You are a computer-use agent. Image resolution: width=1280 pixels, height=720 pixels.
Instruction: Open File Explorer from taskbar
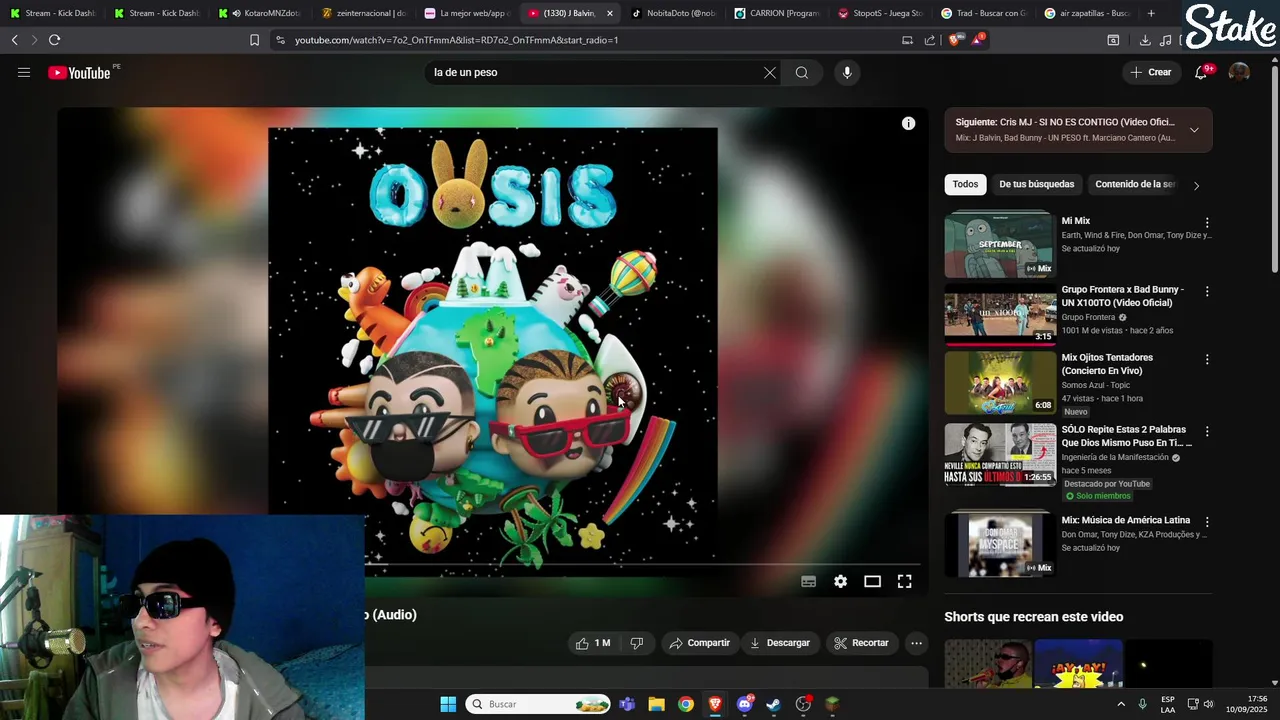tap(656, 704)
